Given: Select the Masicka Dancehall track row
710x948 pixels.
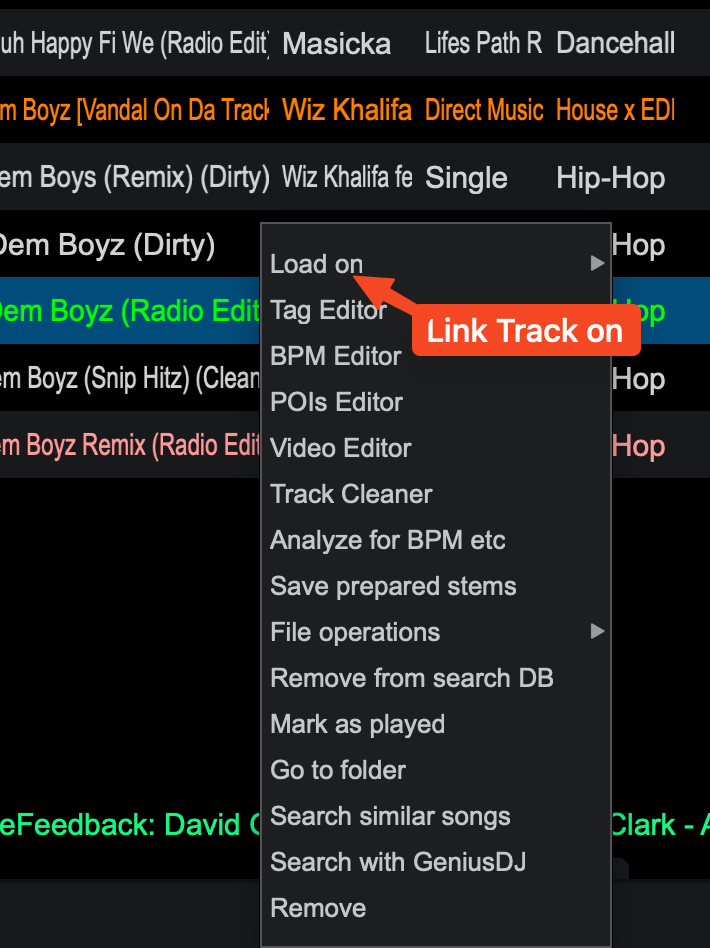Looking at the screenshot, I should 355,43.
